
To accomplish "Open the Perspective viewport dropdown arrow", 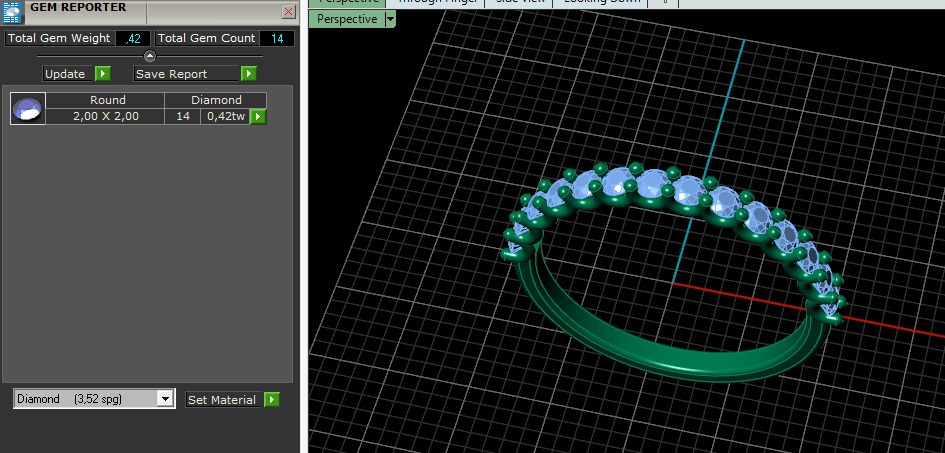I will pyautogui.click(x=391, y=19).
